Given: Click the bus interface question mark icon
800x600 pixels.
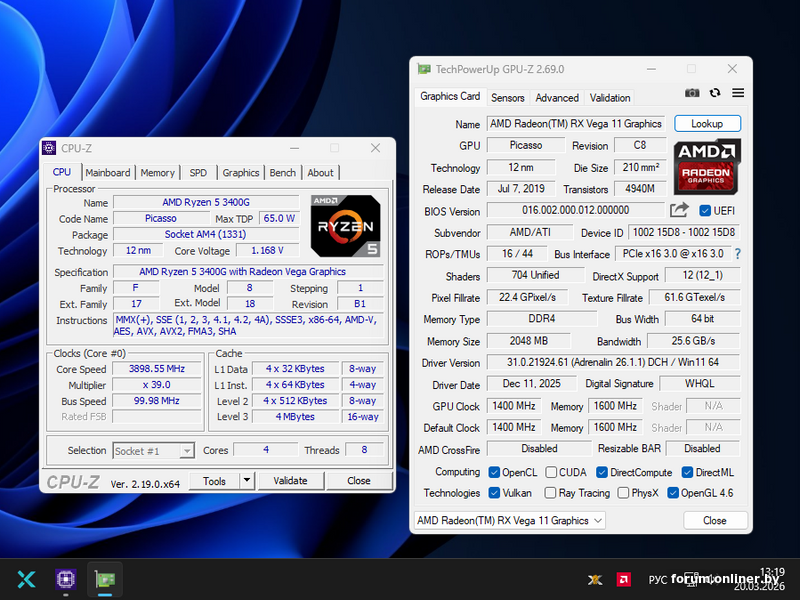Looking at the screenshot, I should [738, 254].
